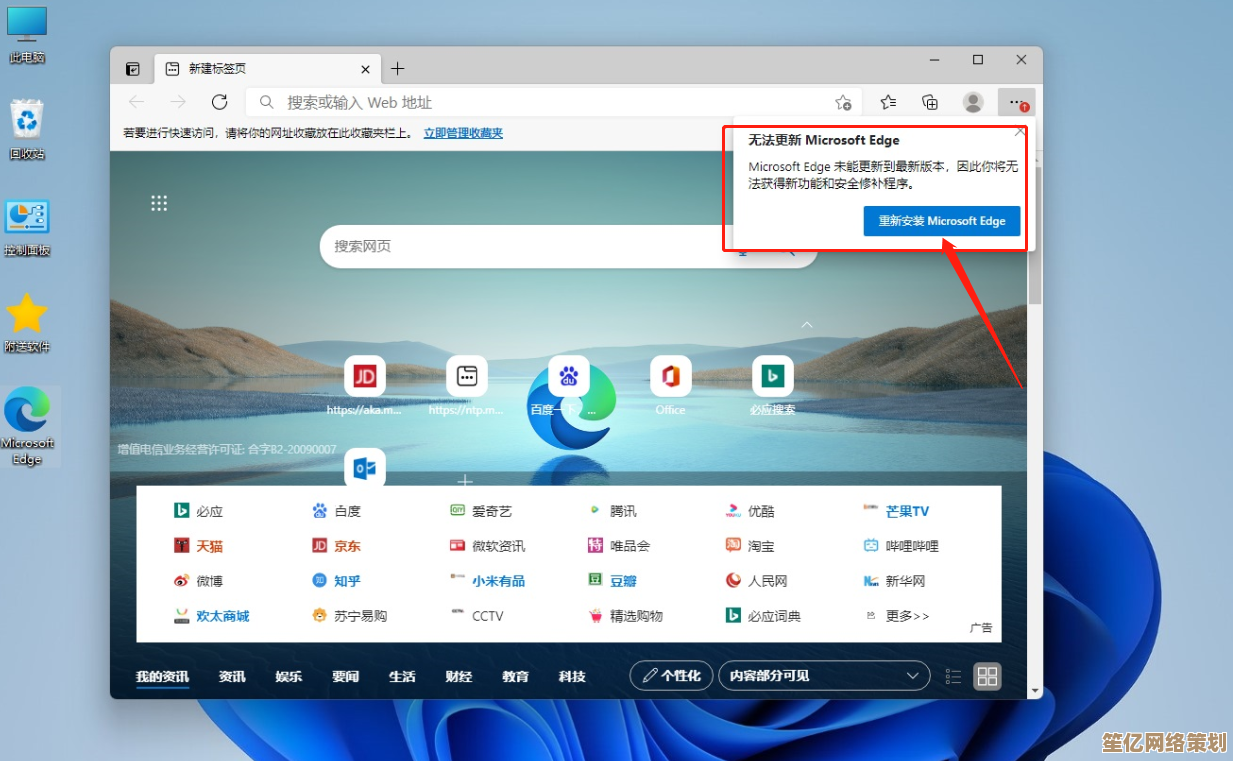Viewport: 1233px width, 761px height.
Task: Open the This PC desktop icon
Action: coord(27,34)
